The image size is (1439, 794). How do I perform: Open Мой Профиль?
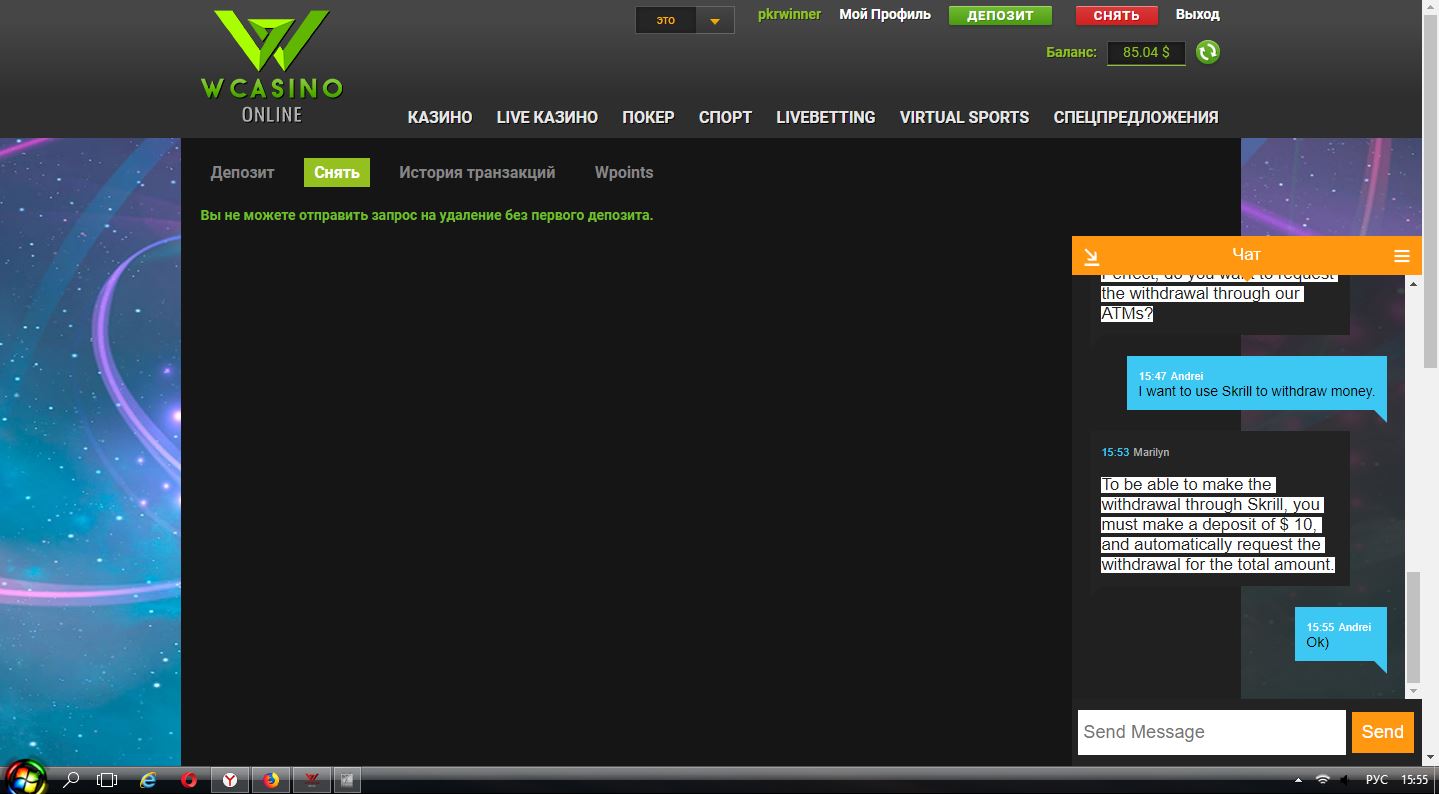coord(885,15)
